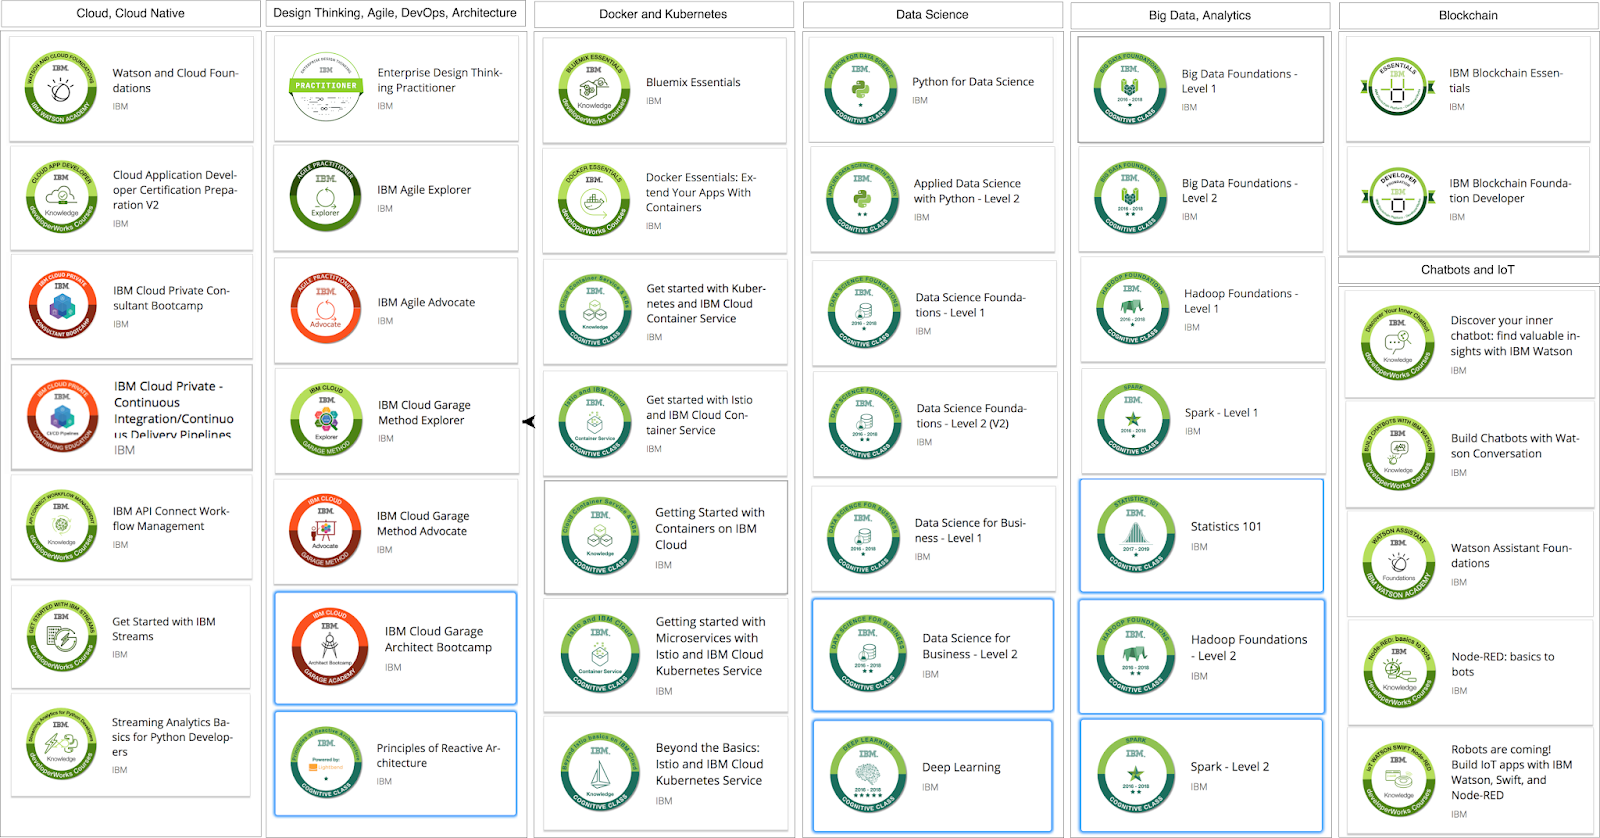Open Spark - Level 2 title link
Viewport: 1600px width, 838px height.
coord(1230,767)
